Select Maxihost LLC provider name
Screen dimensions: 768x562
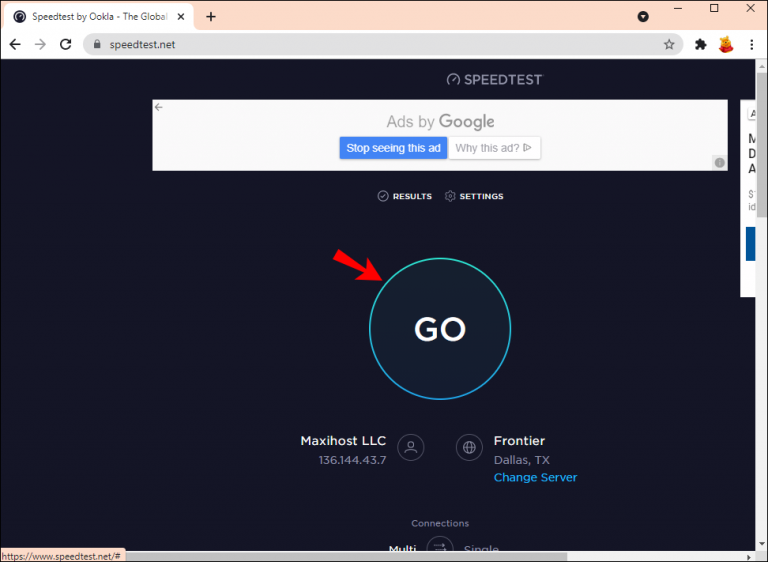[x=343, y=440]
